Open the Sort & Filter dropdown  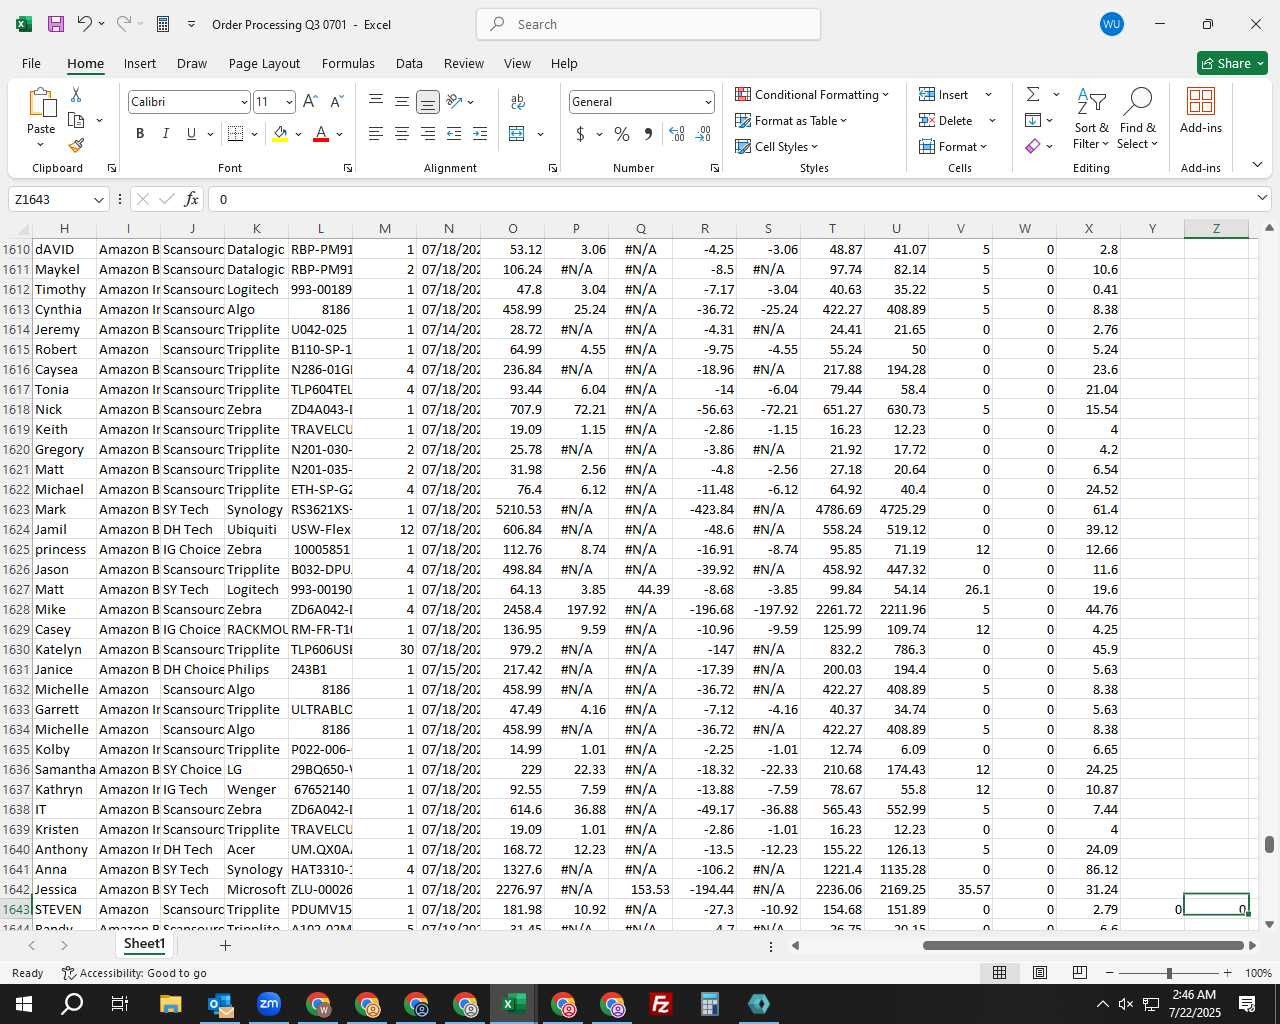coord(1091,119)
